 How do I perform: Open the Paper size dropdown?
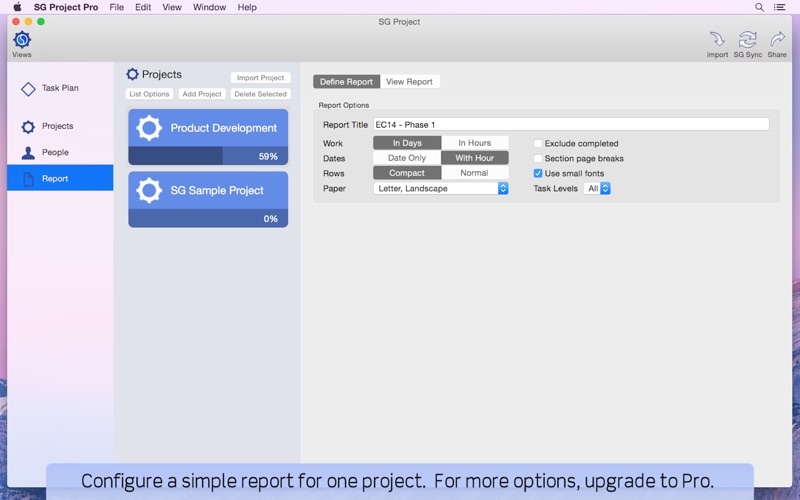441,188
